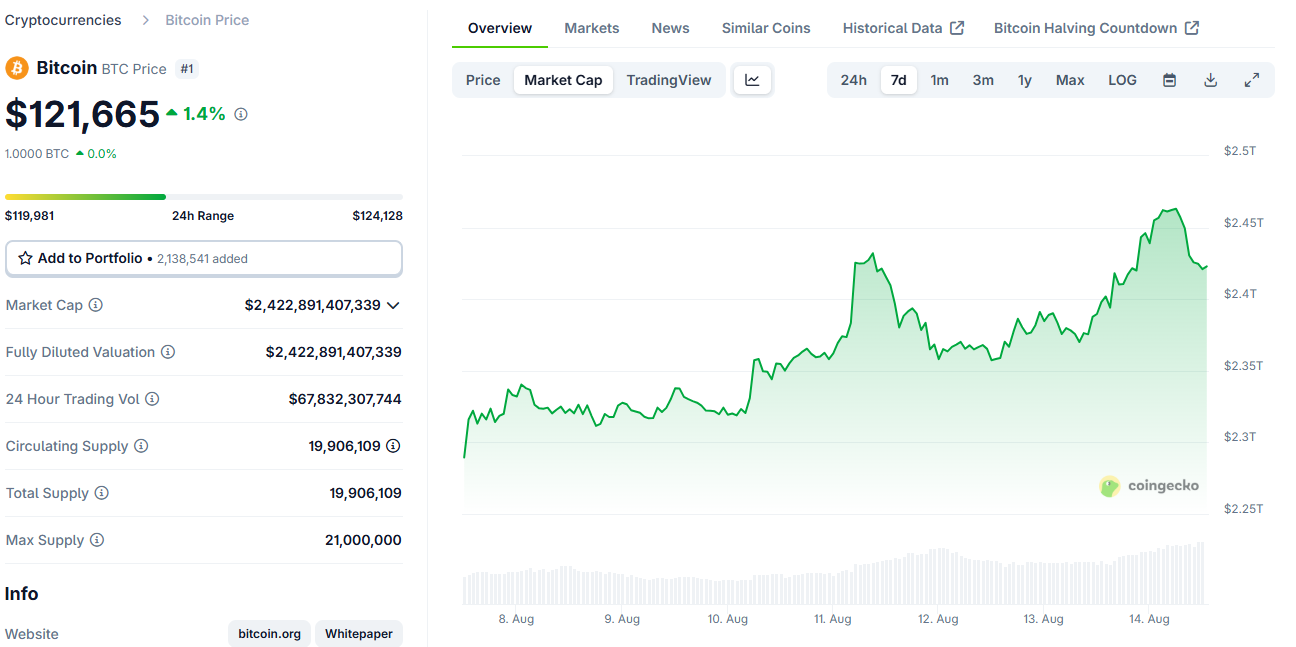Download chart data icon
This screenshot has width=1296, height=647.
point(1210,80)
